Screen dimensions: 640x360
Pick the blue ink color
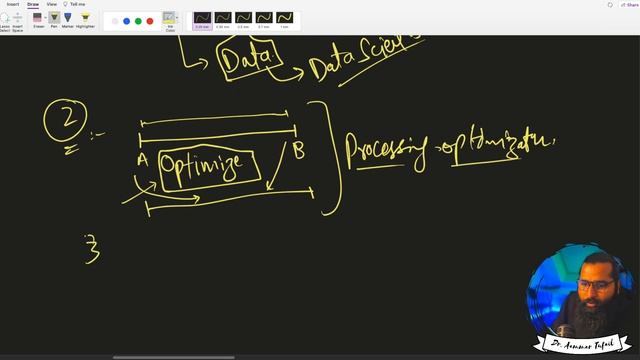(x=127, y=21)
